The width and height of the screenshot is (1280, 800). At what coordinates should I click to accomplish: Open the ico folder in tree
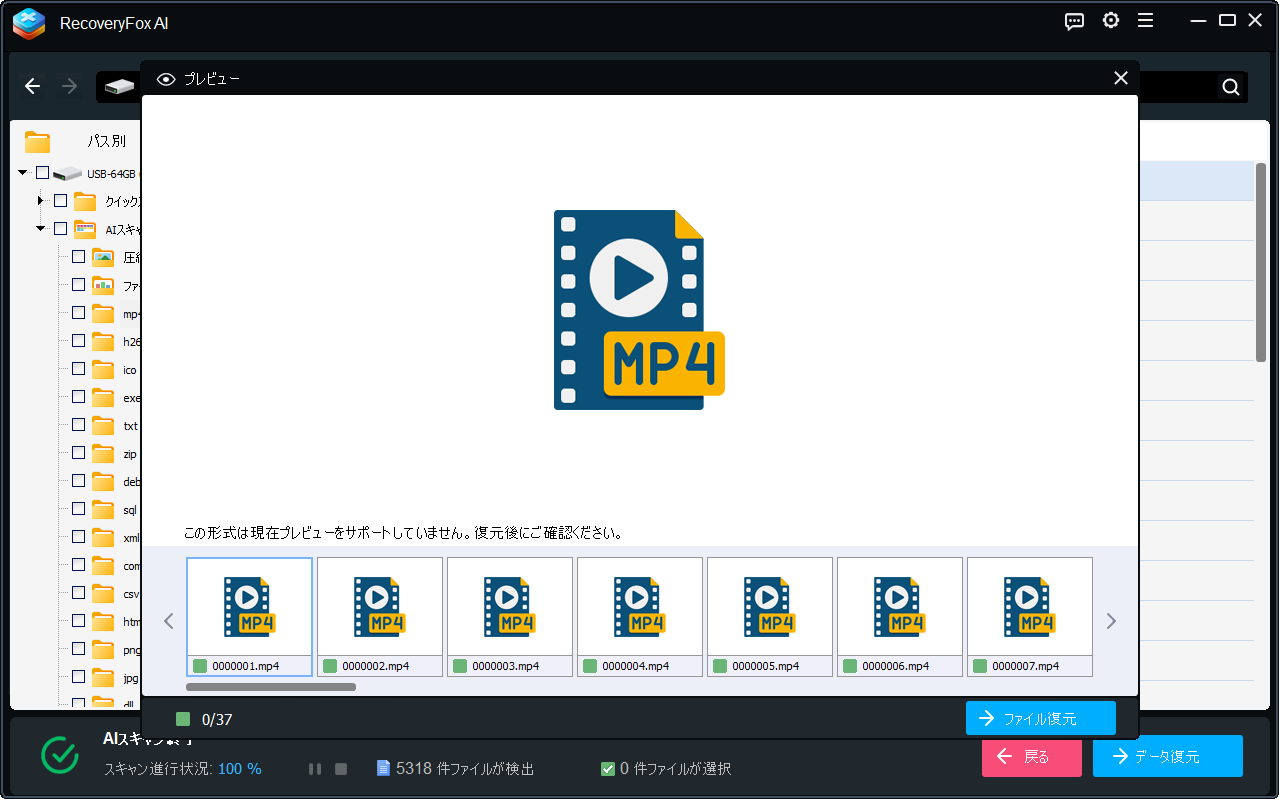click(103, 370)
